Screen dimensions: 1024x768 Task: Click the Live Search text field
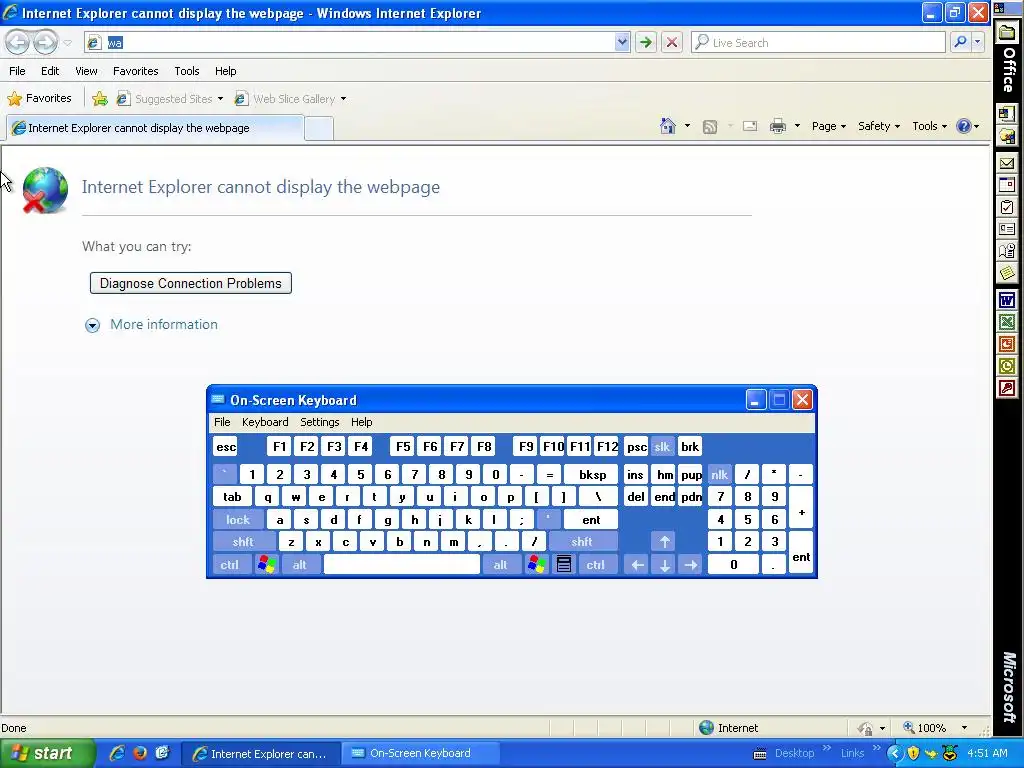(818, 42)
